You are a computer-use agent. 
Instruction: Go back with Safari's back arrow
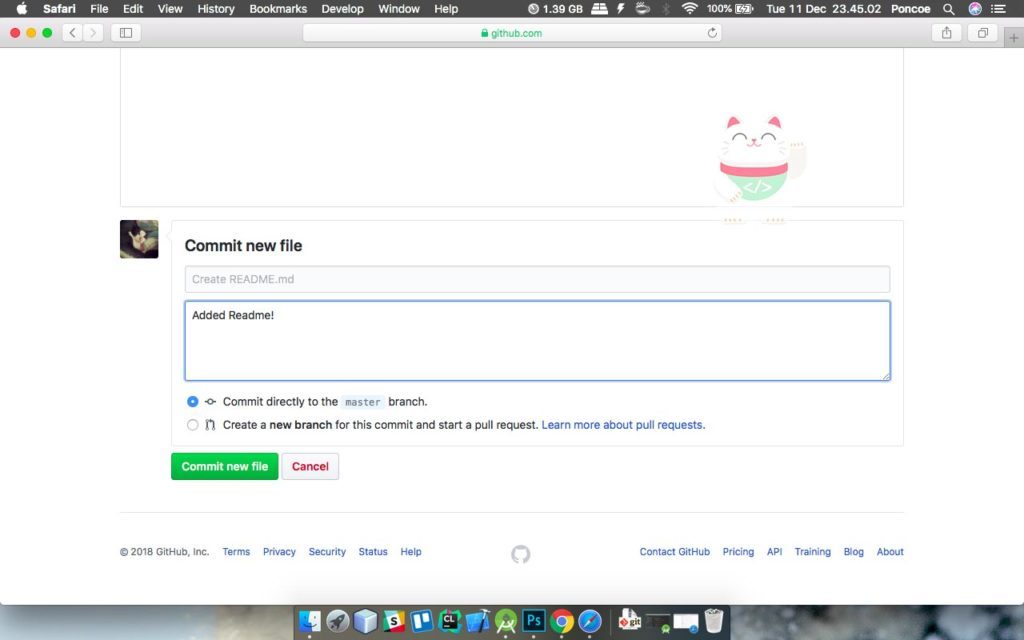[x=73, y=33]
